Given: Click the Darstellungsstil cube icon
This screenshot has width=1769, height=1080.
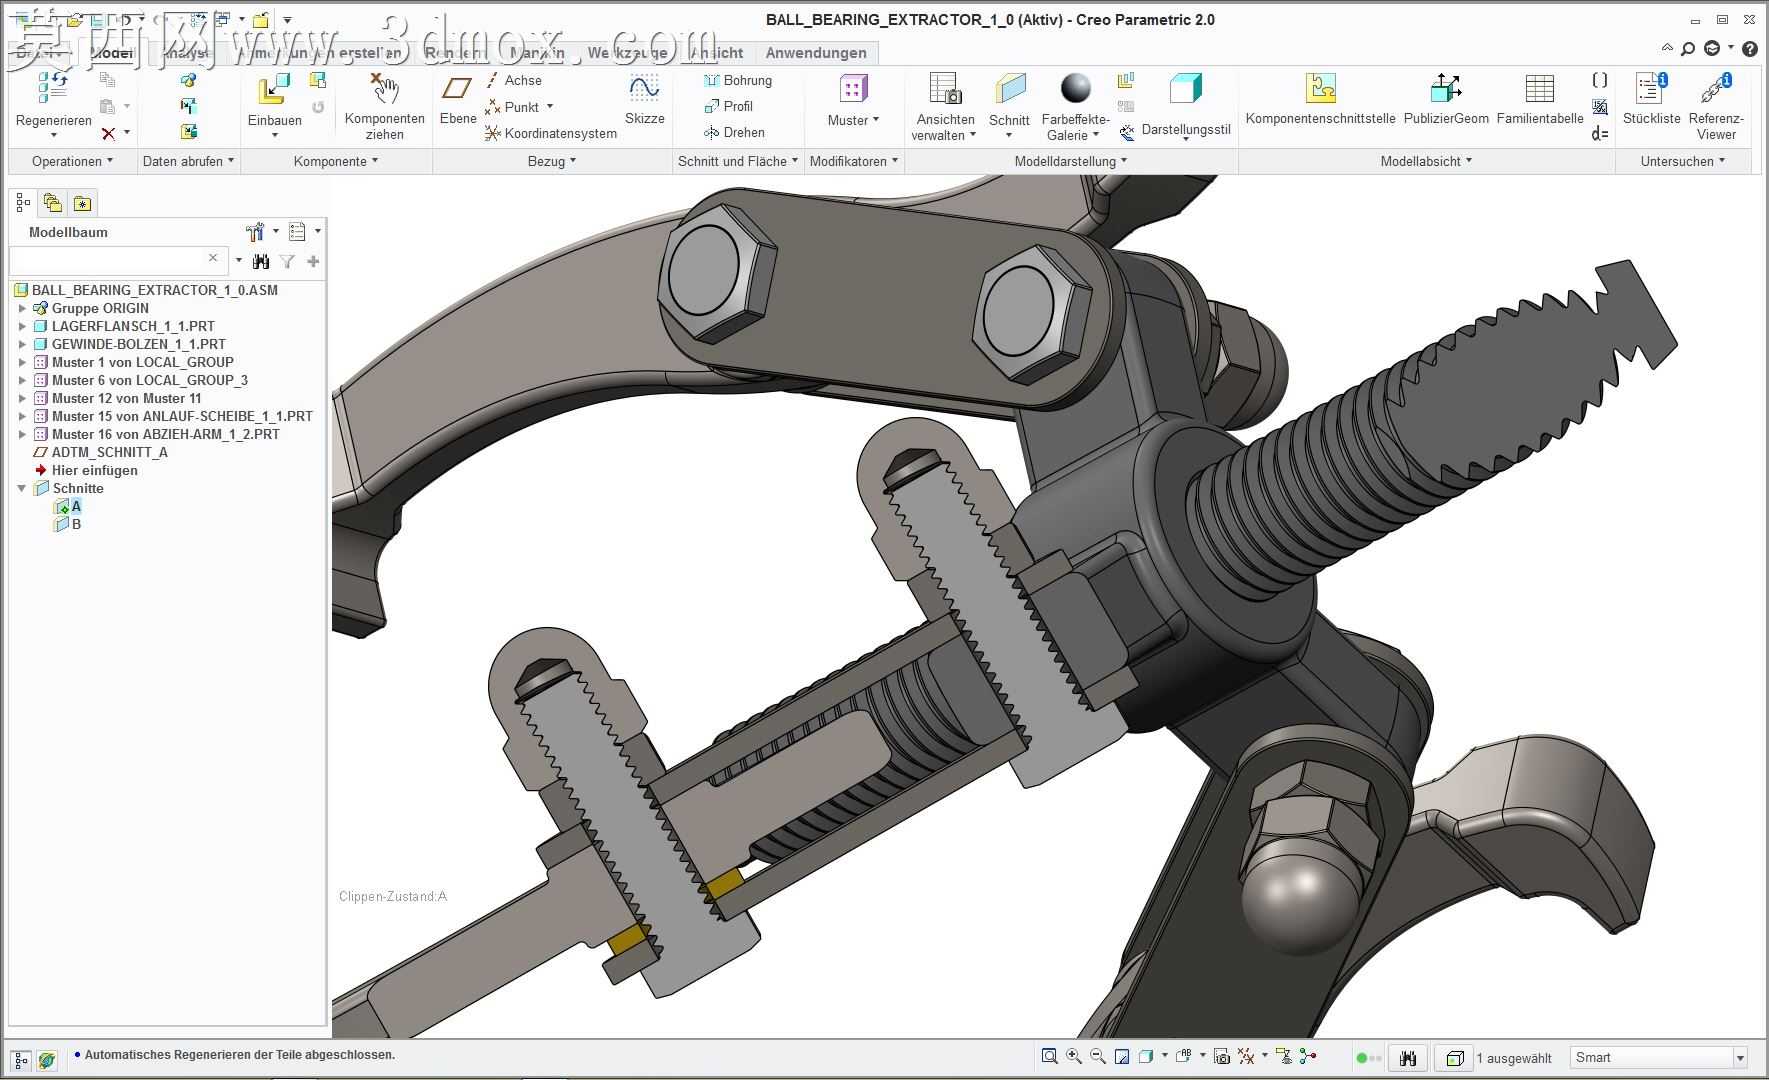Looking at the screenshot, I should click(x=1185, y=89).
